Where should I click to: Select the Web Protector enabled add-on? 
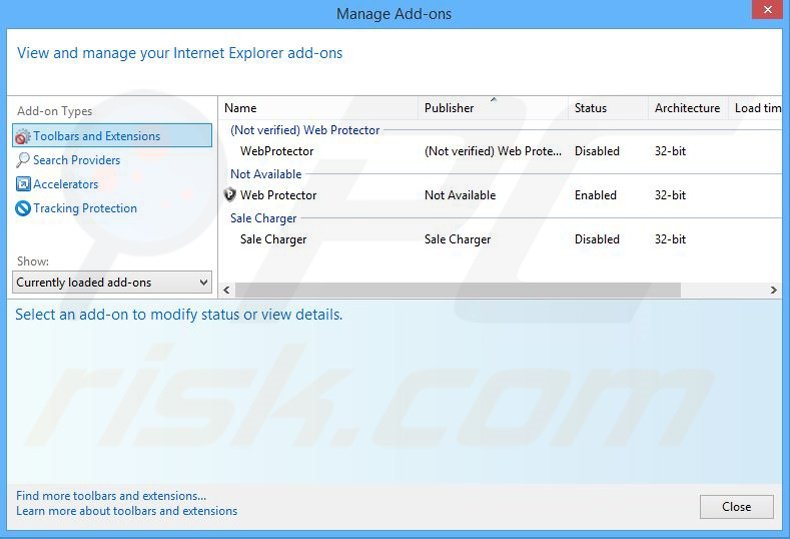coord(501,195)
